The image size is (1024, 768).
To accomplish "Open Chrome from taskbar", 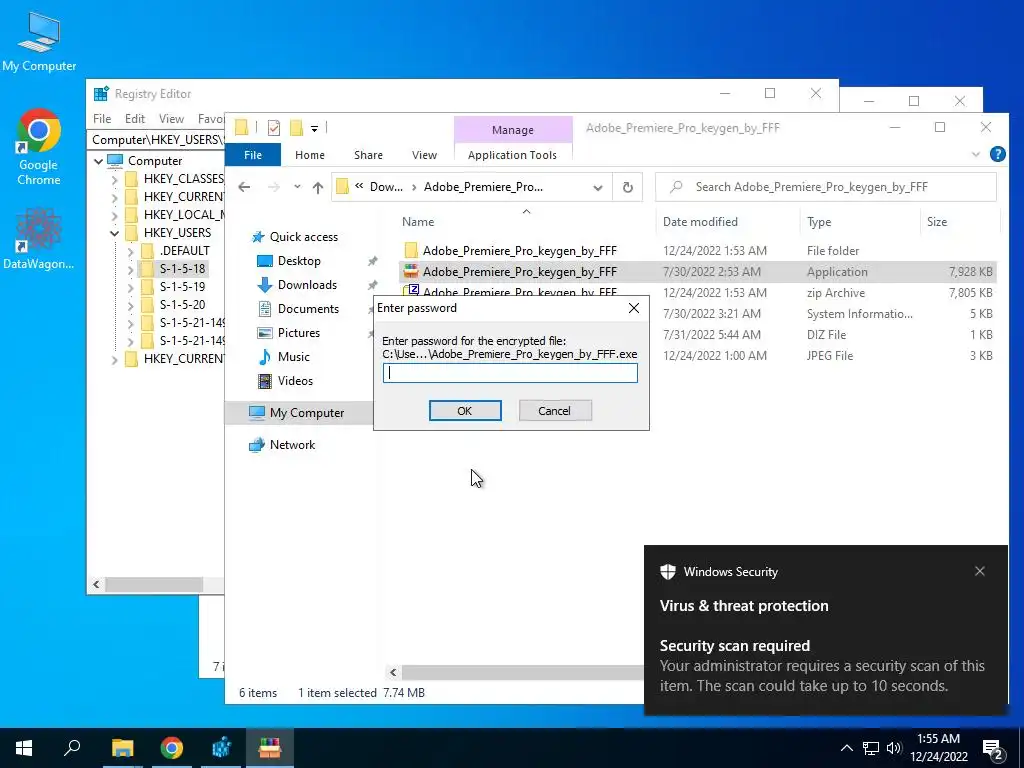I will (172, 748).
